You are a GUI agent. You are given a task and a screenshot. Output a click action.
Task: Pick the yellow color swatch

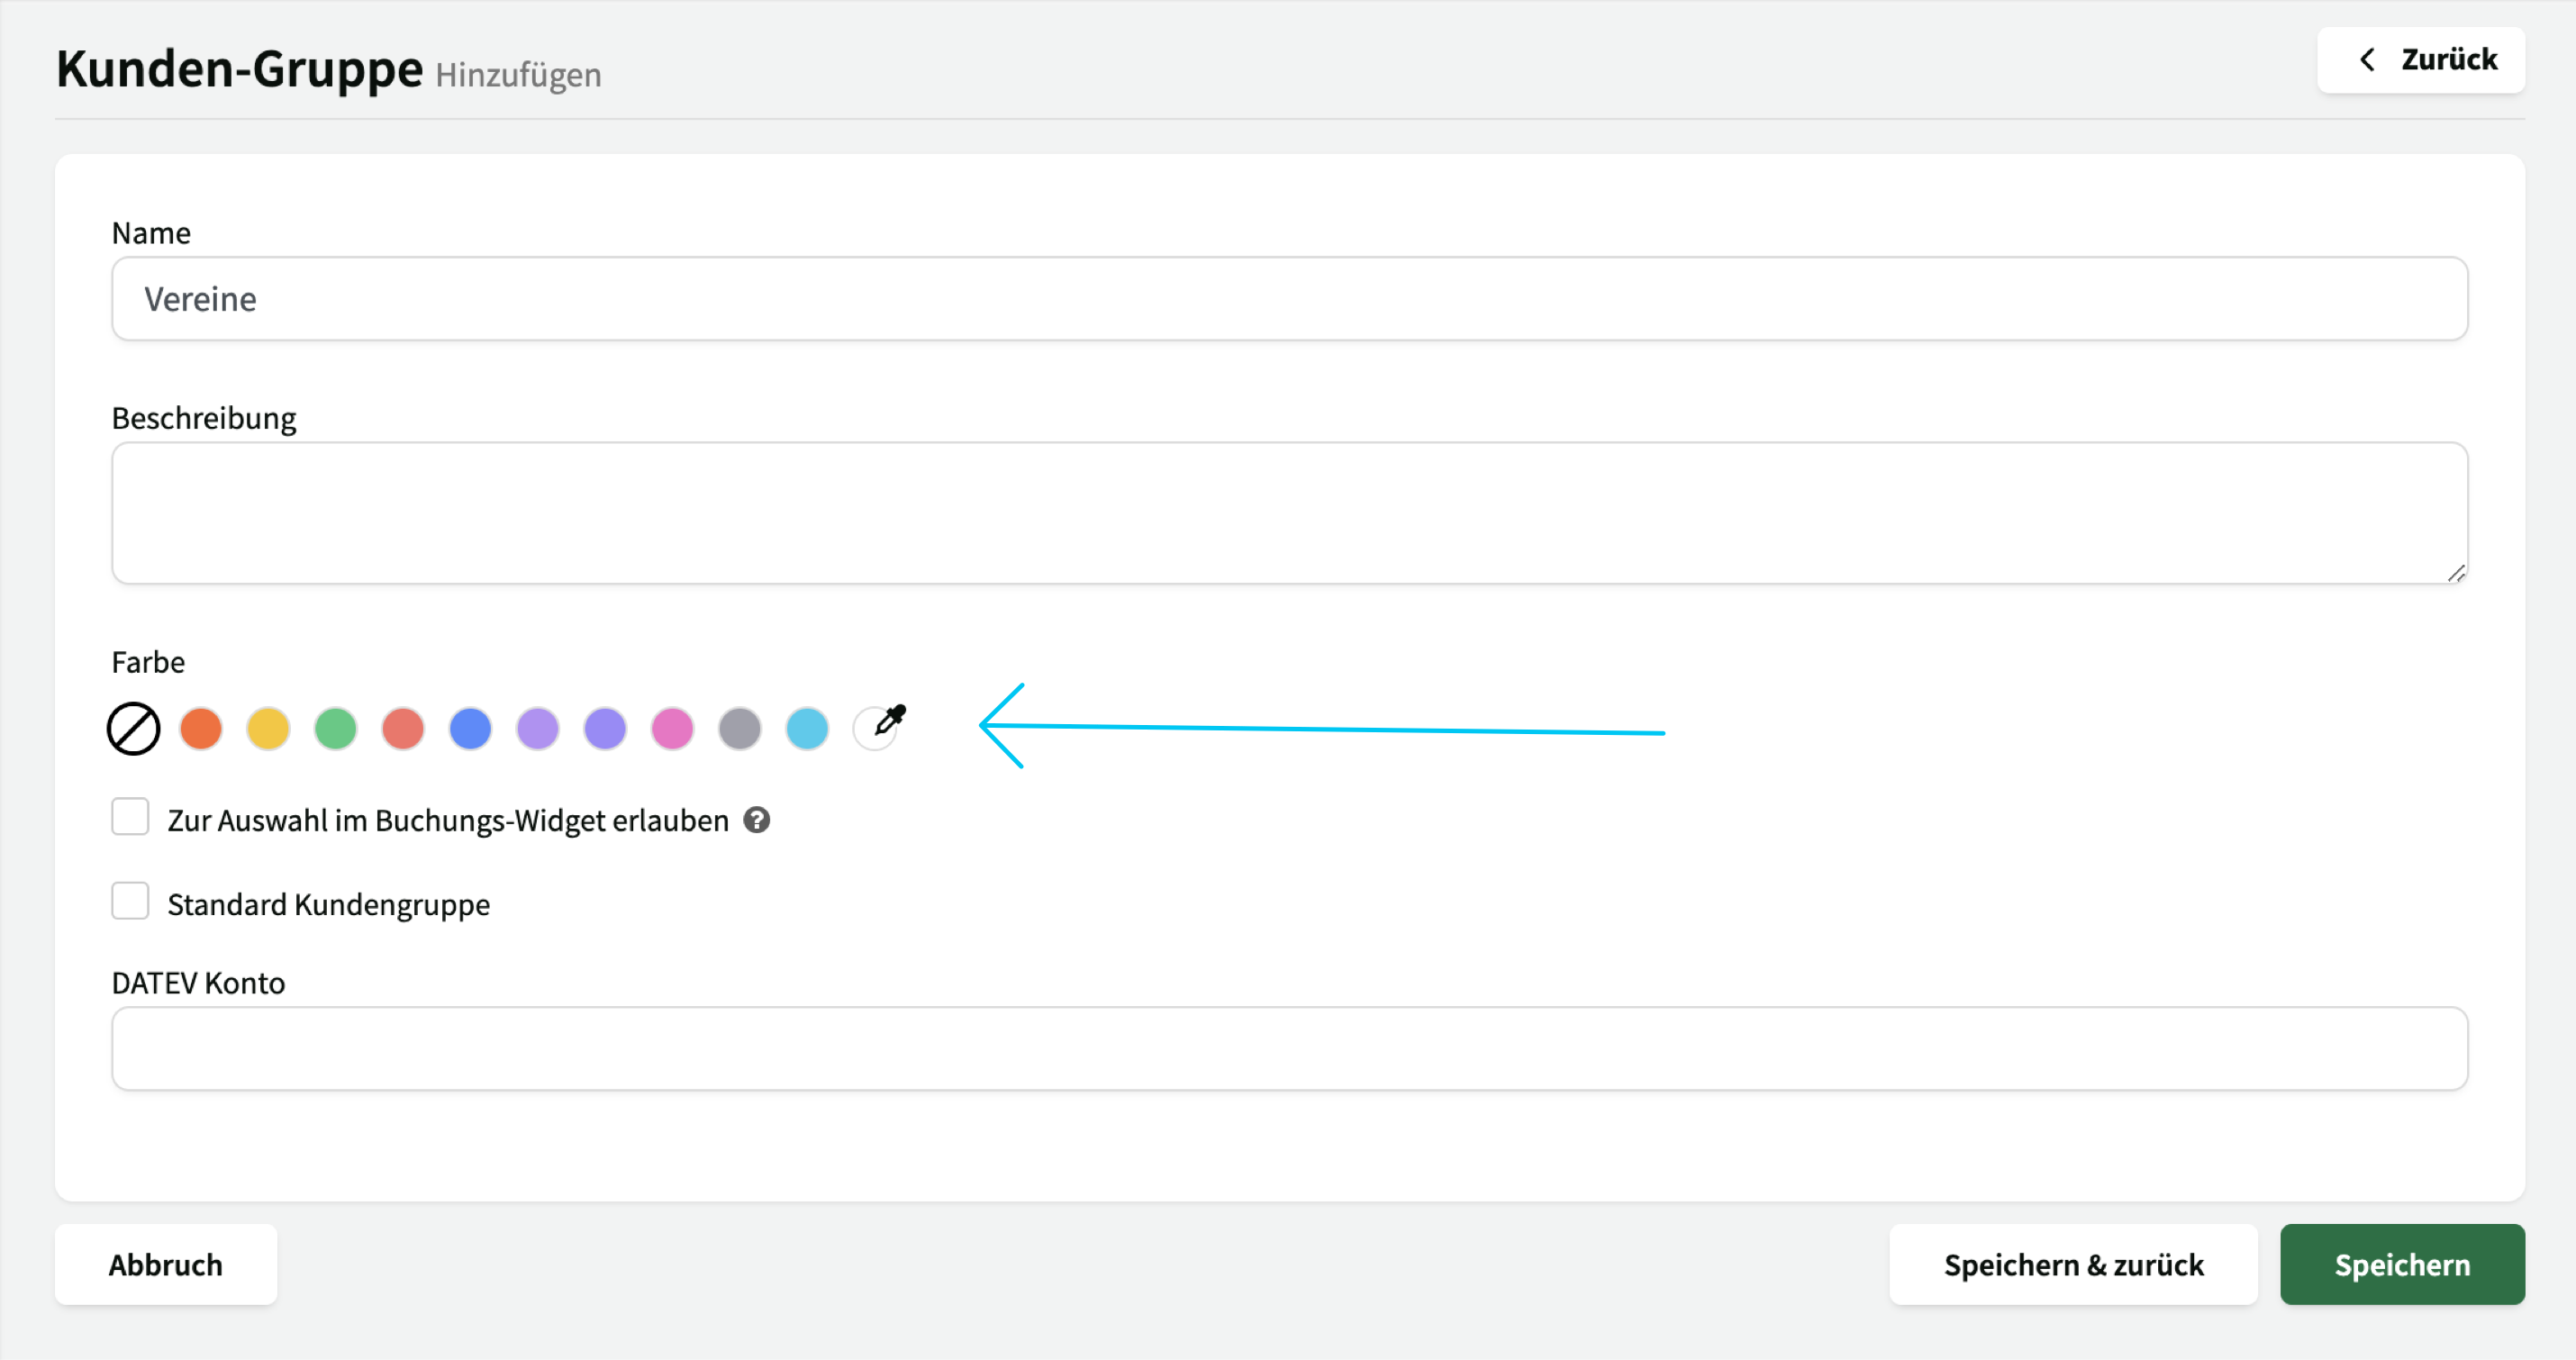pyautogui.click(x=268, y=728)
